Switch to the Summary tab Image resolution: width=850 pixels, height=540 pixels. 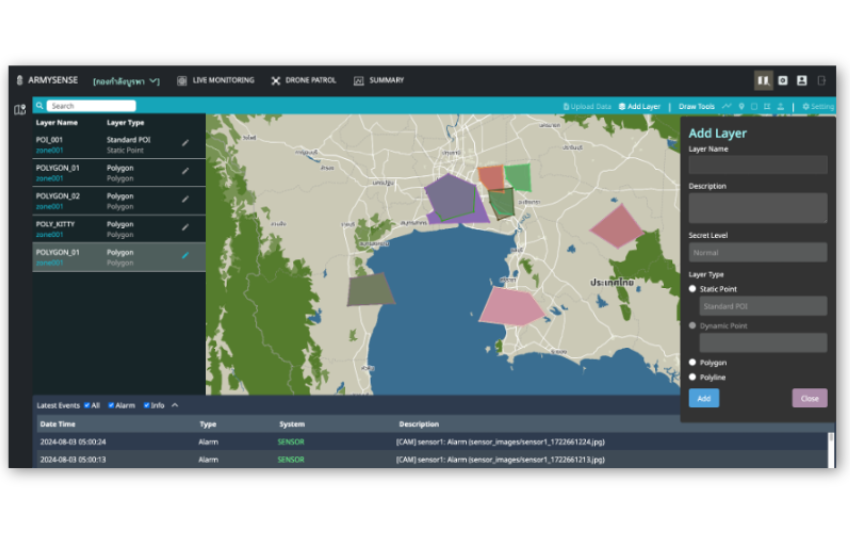click(379, 80)
